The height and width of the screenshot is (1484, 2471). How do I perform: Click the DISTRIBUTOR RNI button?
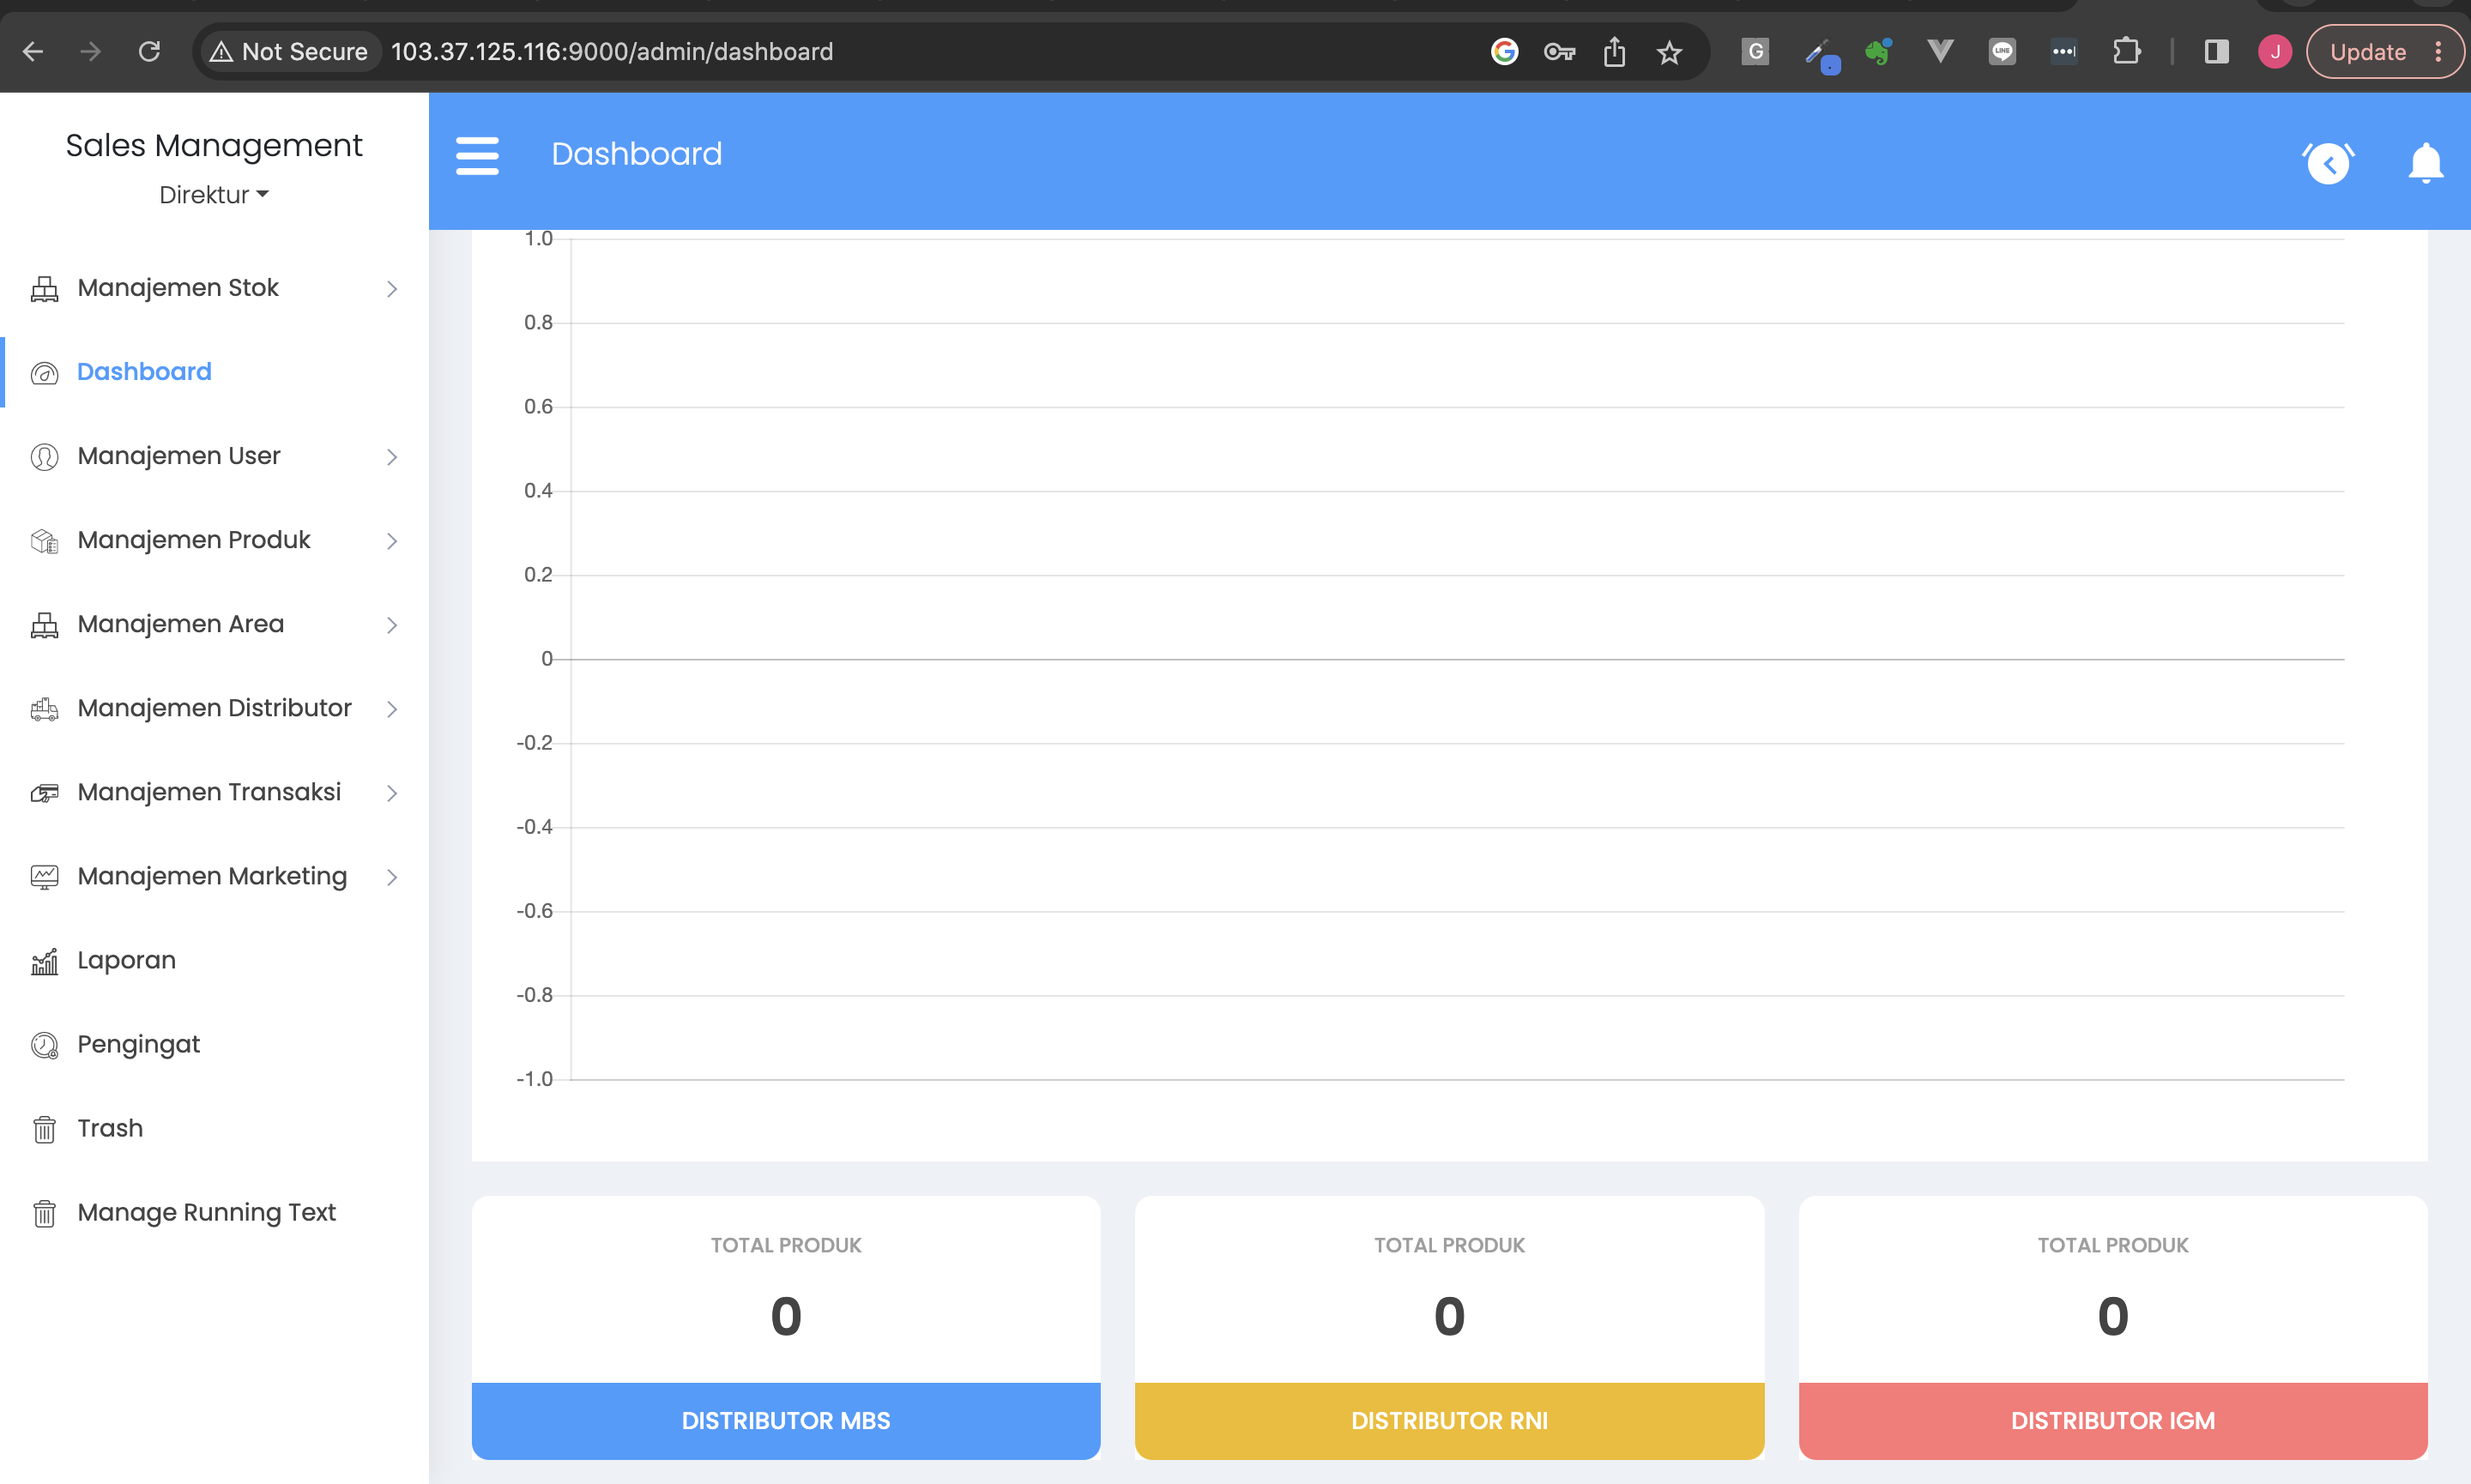1449,1420
